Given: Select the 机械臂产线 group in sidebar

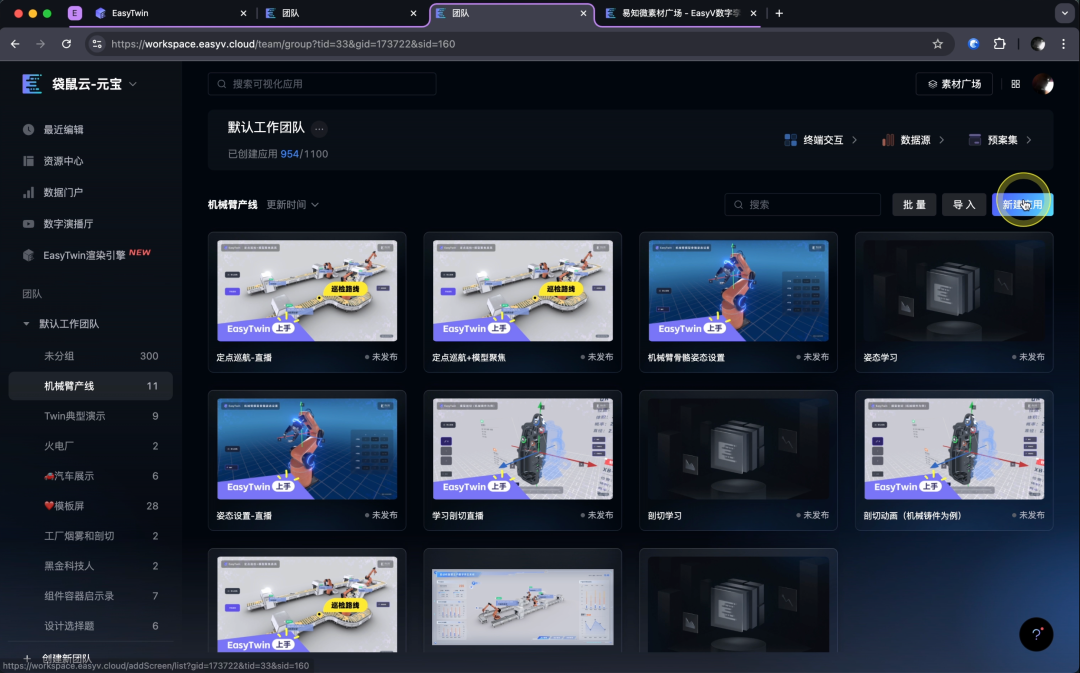Looking at the screenshot, I should click(x=90, y=386).
